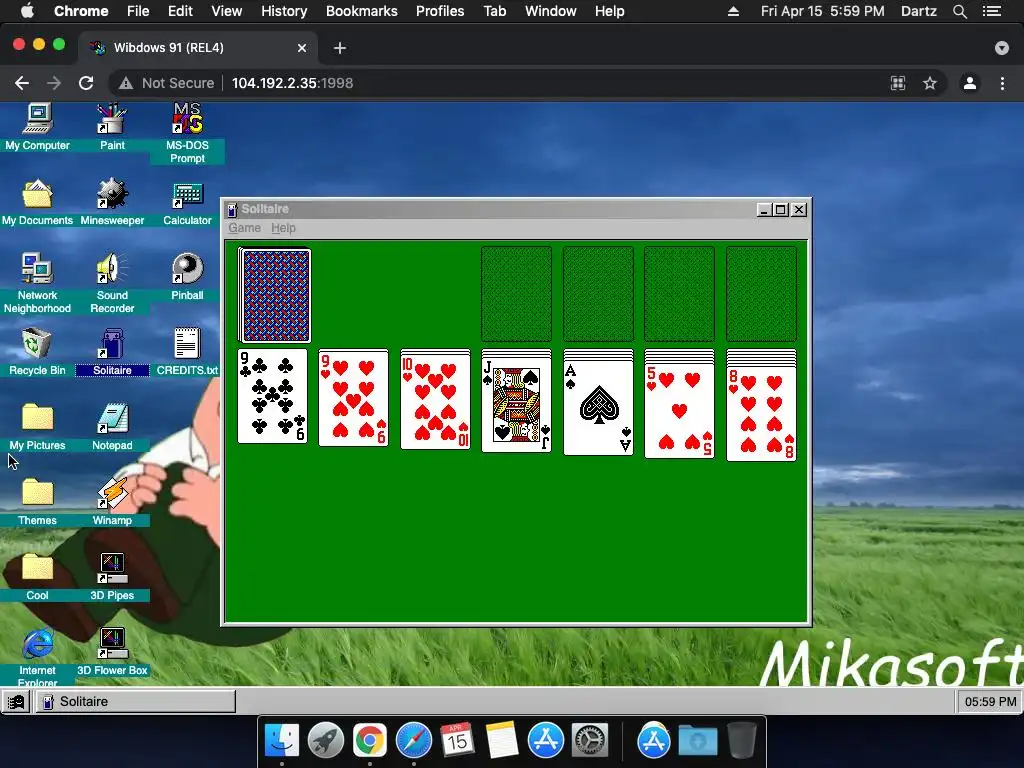Screen dimensions: 1024x768
Task: Open the Calculator desktop icon
Action: point(187,202)
